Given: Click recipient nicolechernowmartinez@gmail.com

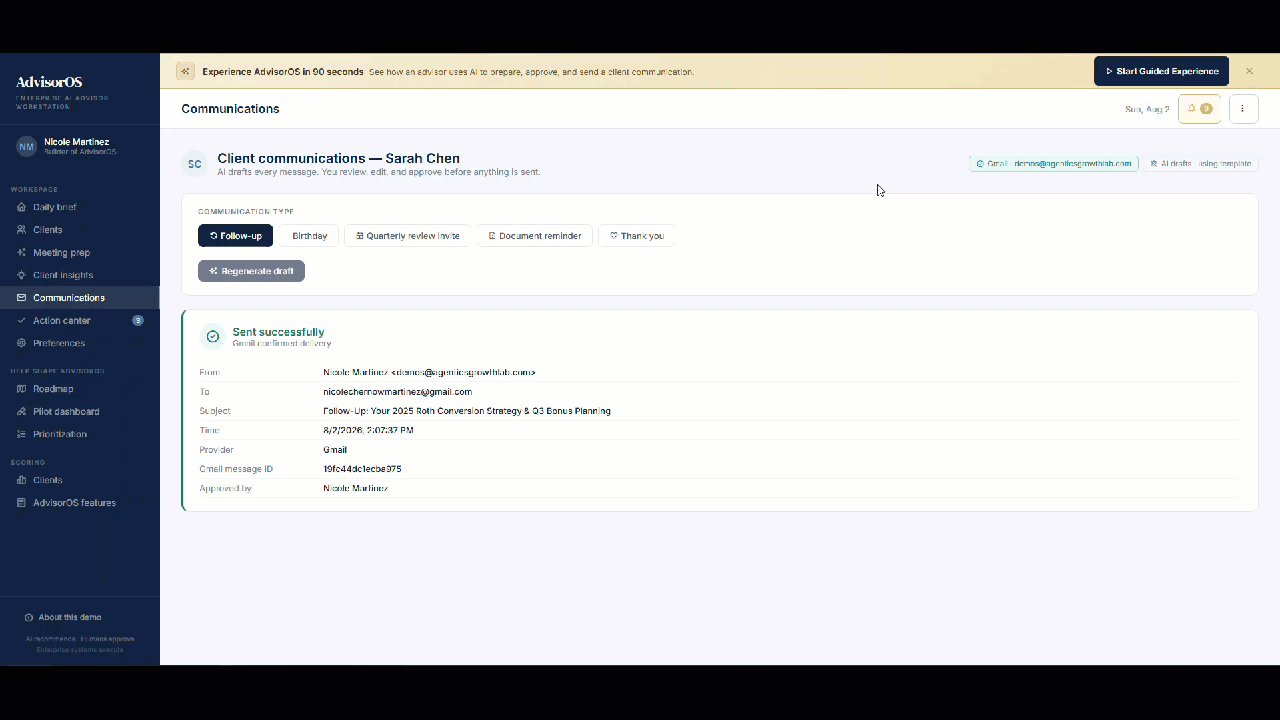Looking at the screenshot, I should 397,392.
